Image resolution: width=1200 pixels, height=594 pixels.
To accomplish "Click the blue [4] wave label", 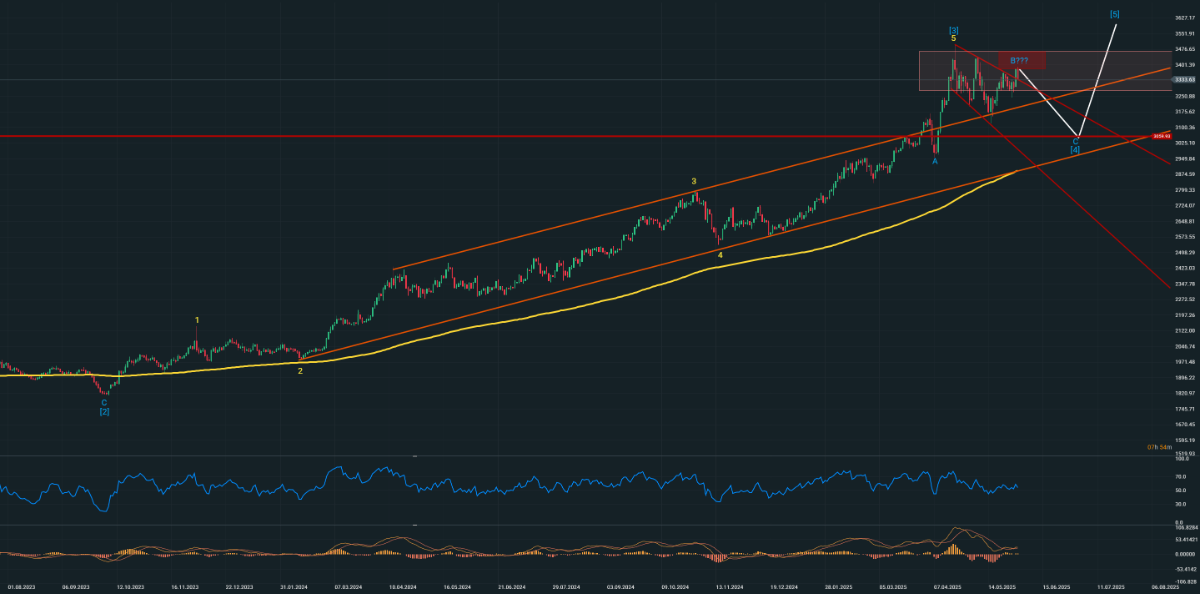I will click(1075, 150).
